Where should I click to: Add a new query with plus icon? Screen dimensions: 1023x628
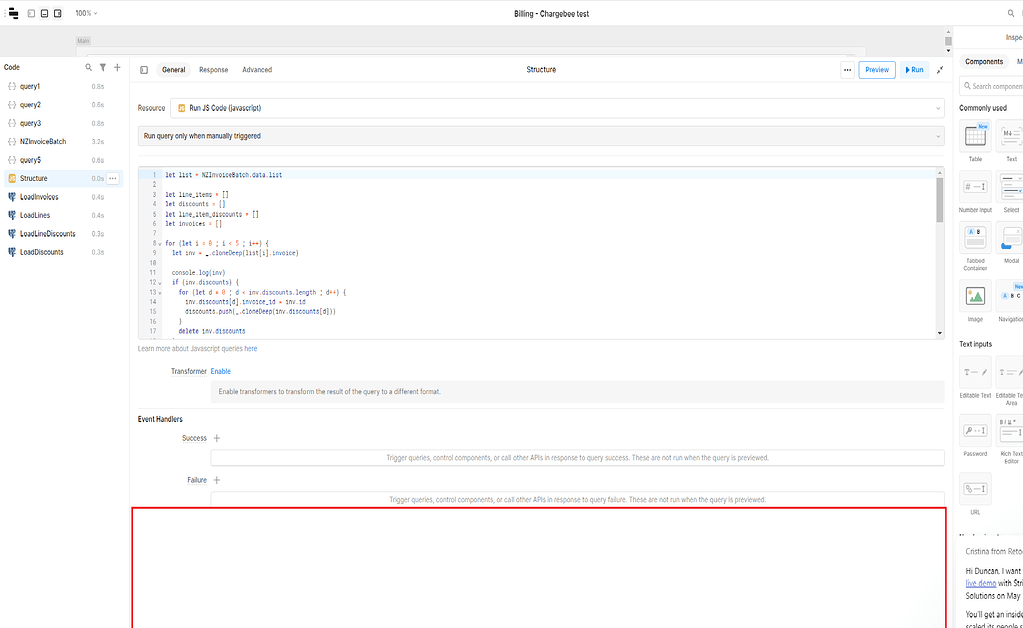(x=117, y=67)
